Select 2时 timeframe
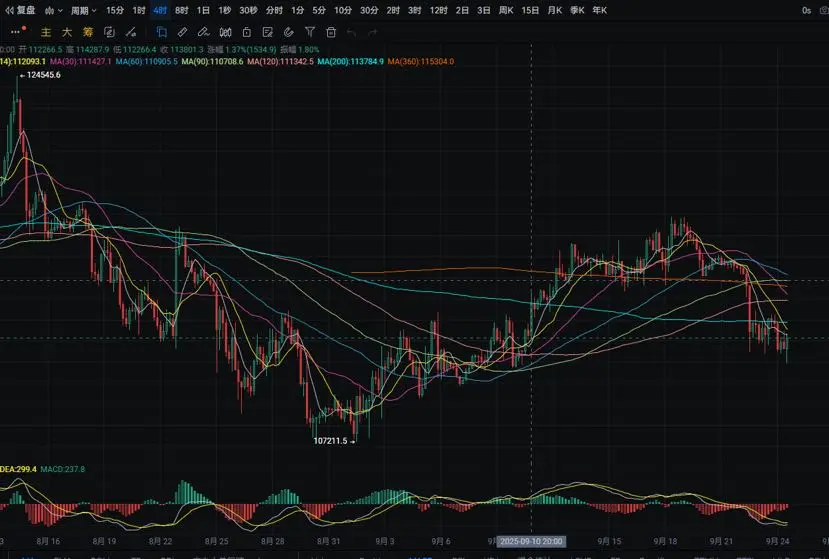Viewport: 829px width, 559px height. pyautogui.click(x=393, y=10)
